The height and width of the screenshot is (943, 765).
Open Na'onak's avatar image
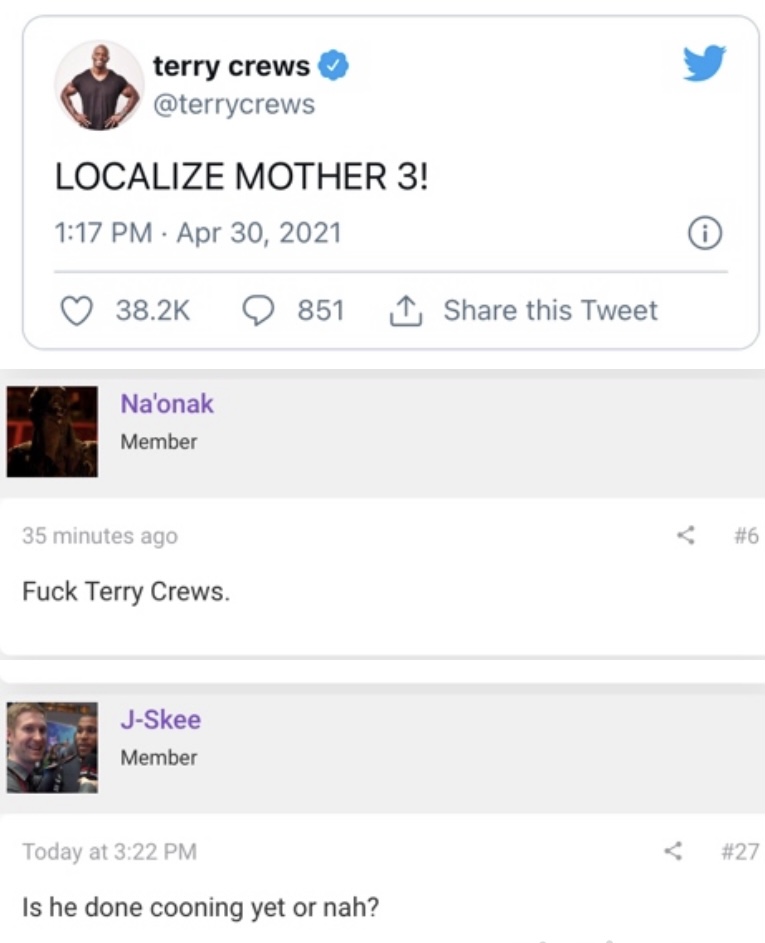(52, 432)
